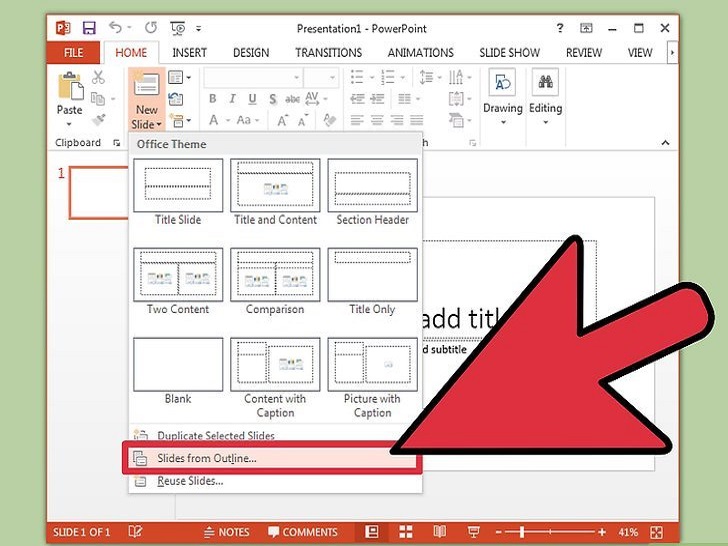Screen dimensions: 728x546
Task: Toggle text Shadow
Action: click(273, 99)
